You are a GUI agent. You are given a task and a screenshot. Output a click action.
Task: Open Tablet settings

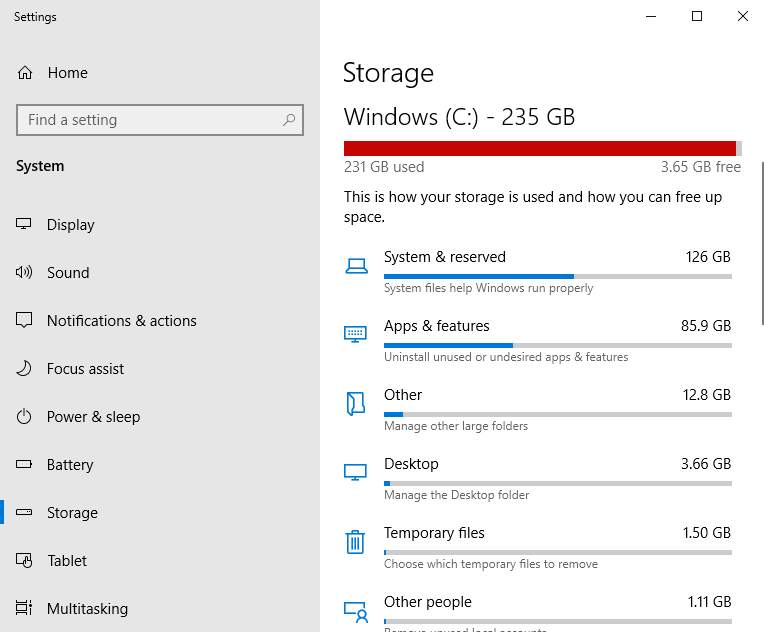160,561
